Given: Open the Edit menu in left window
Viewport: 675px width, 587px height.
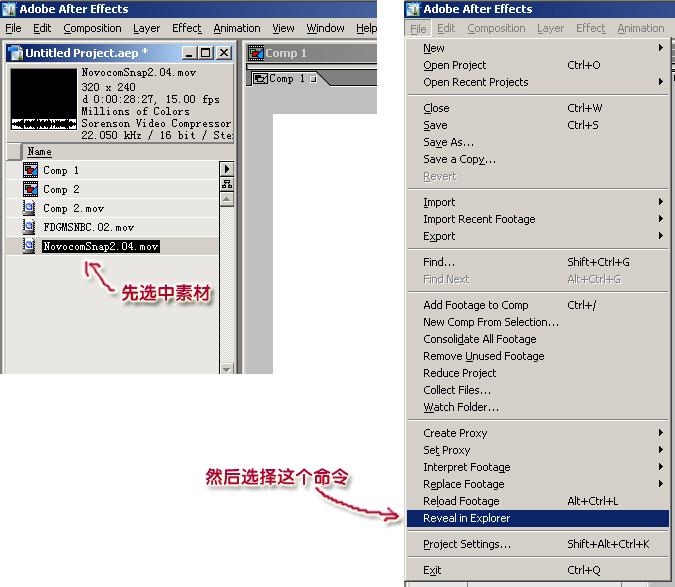Looking at the screenshot, I should (x=42, y=28).
